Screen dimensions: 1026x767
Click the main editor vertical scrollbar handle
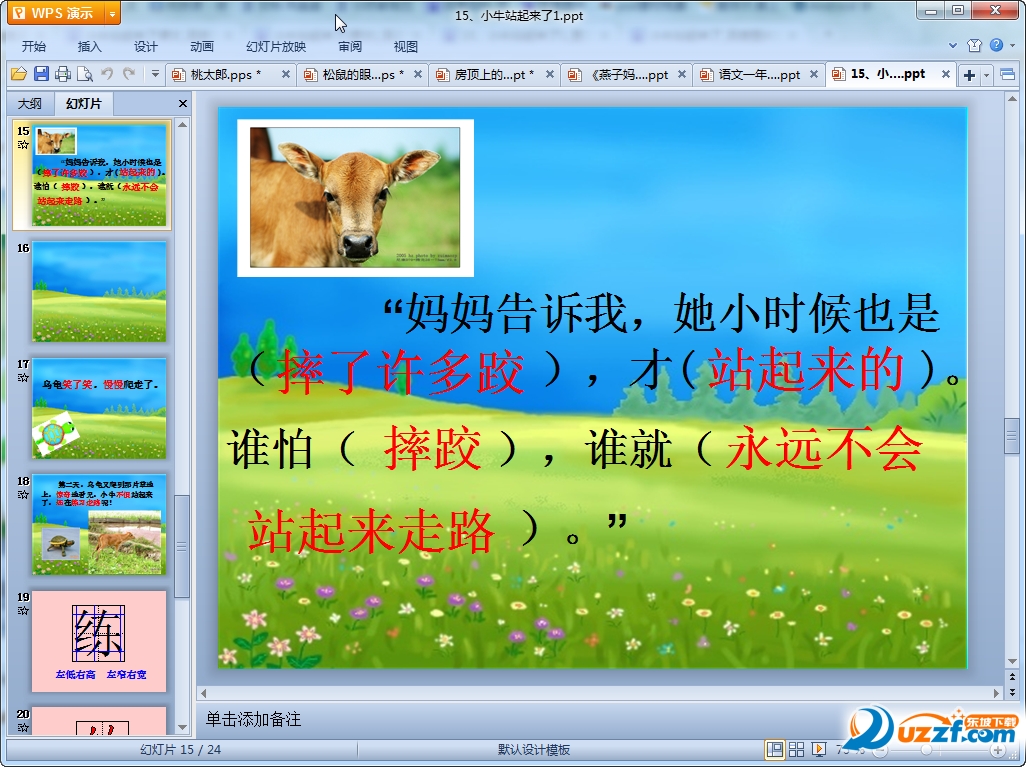point(1012,437)
